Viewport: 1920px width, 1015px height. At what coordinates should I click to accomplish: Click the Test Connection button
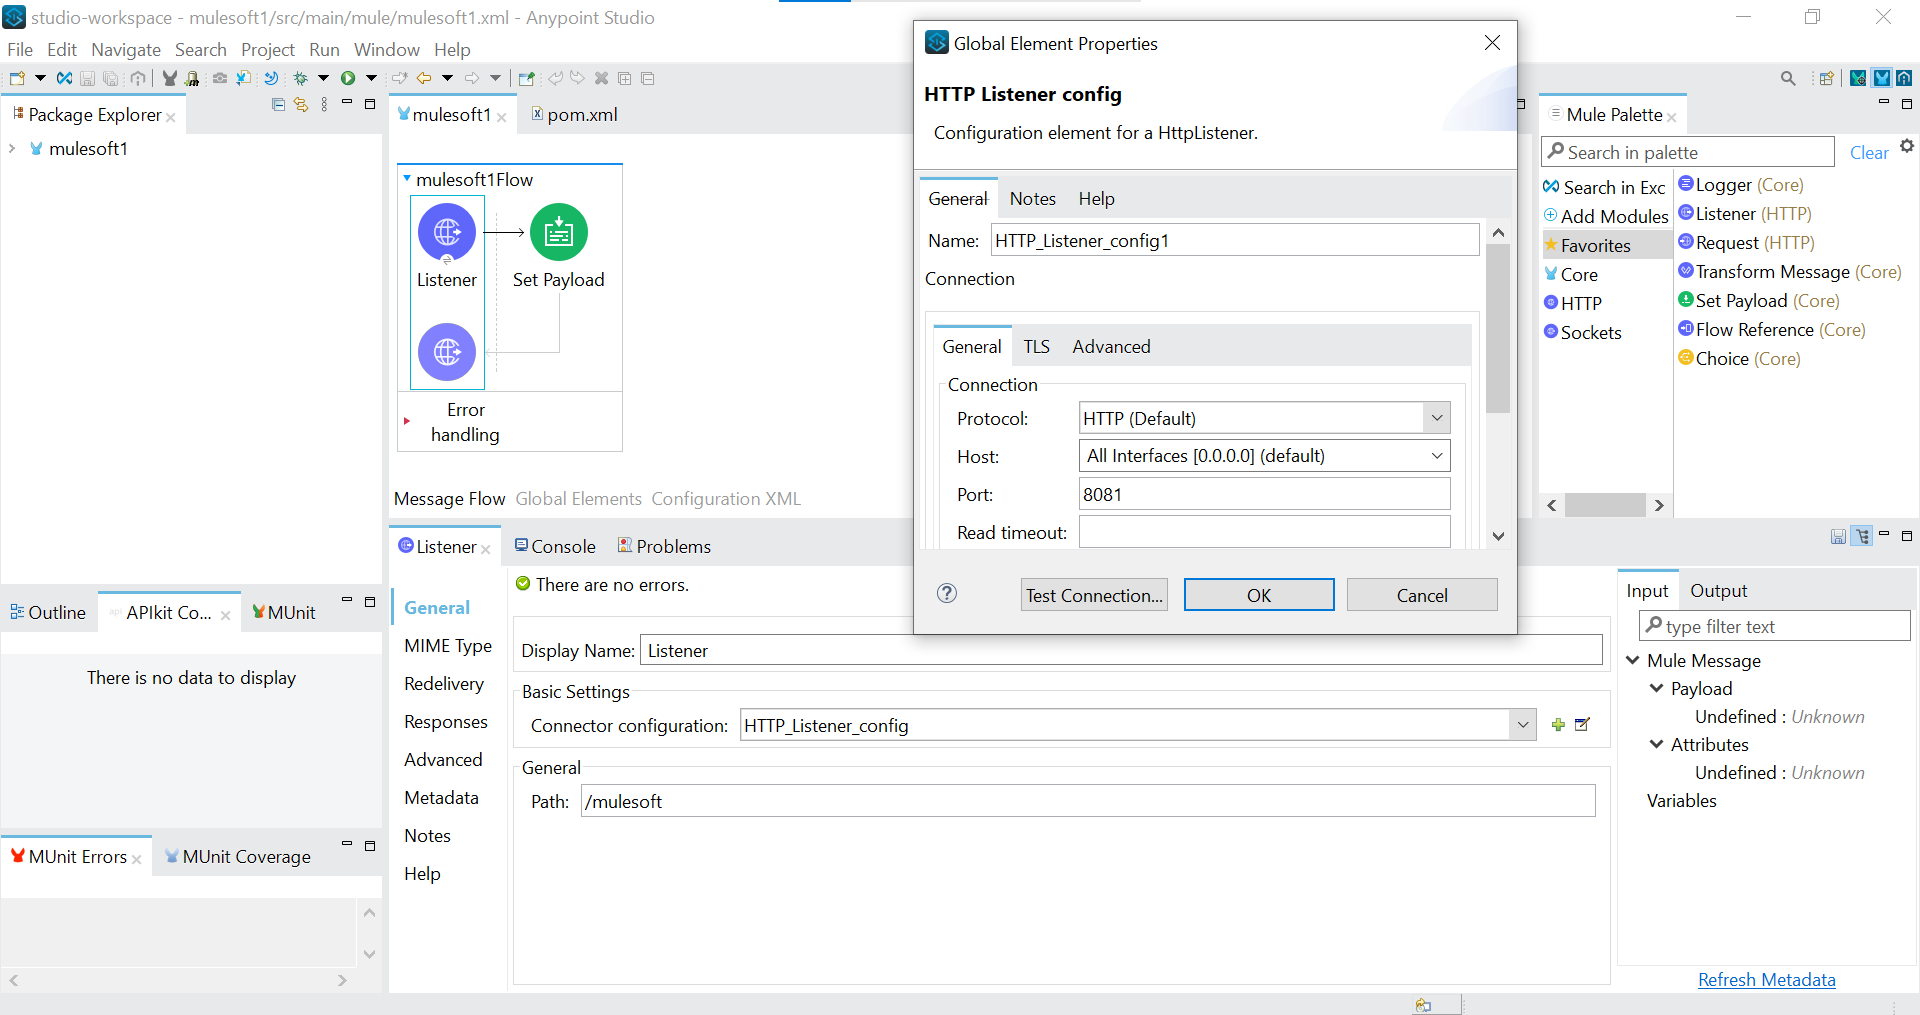pos(1094,595)
